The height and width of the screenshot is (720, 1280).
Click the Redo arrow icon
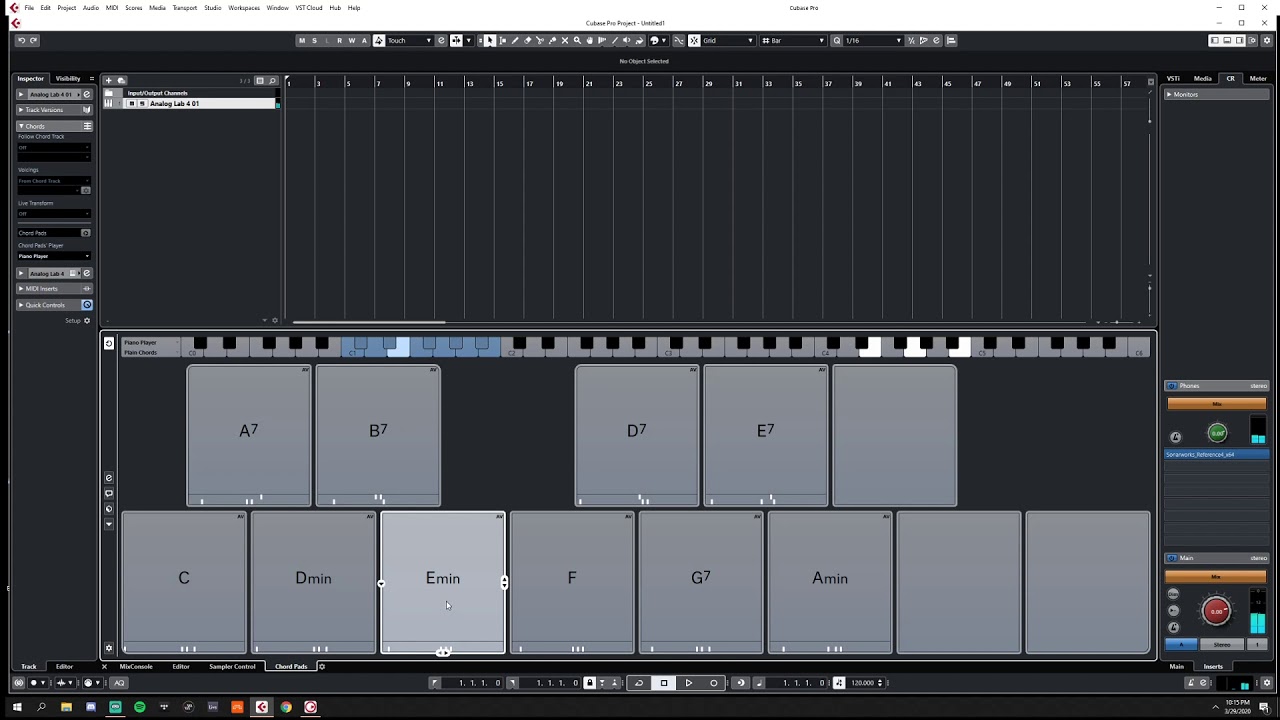pos(33,40)
